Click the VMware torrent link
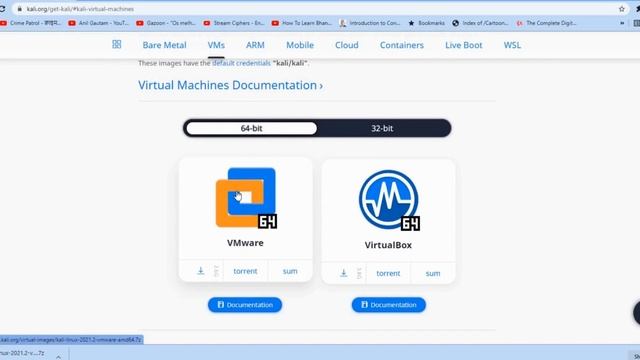Screen dimensions: 640x360 pyautogui.click(x=245, y=271)
